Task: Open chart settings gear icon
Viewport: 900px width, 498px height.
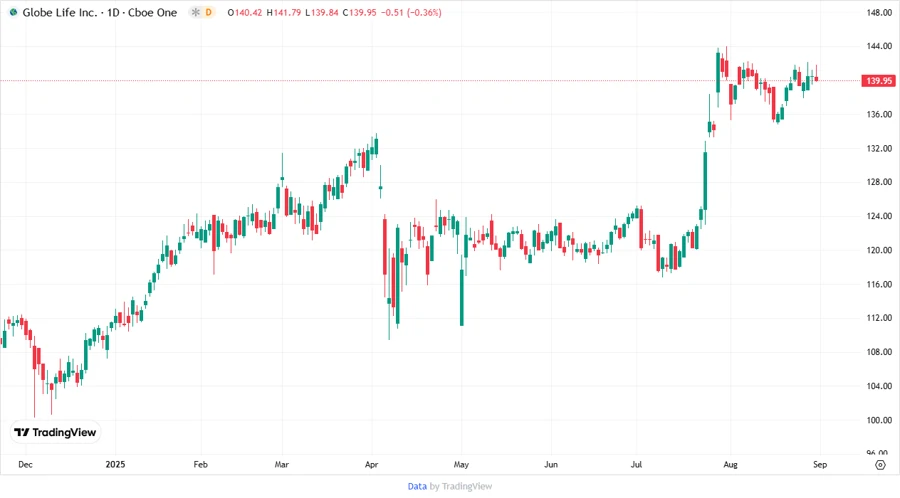Action: click(880, 465)
